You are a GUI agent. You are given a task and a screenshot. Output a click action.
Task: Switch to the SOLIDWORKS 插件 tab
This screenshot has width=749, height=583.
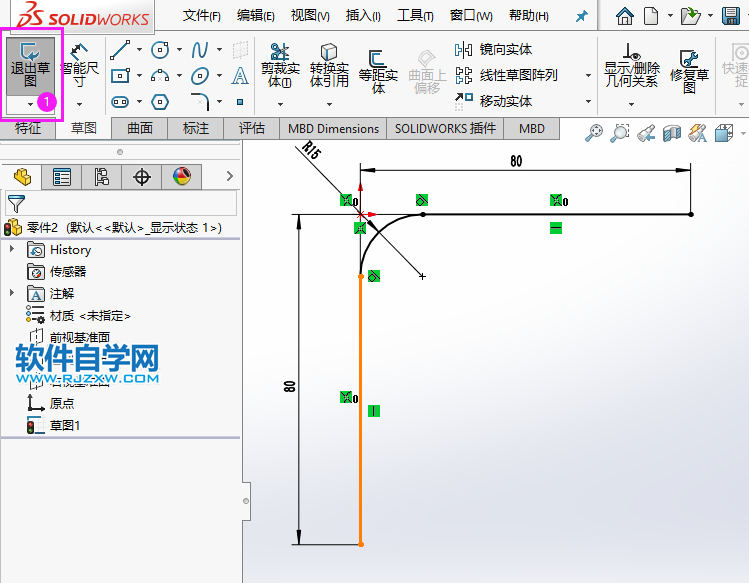point(445,128)
